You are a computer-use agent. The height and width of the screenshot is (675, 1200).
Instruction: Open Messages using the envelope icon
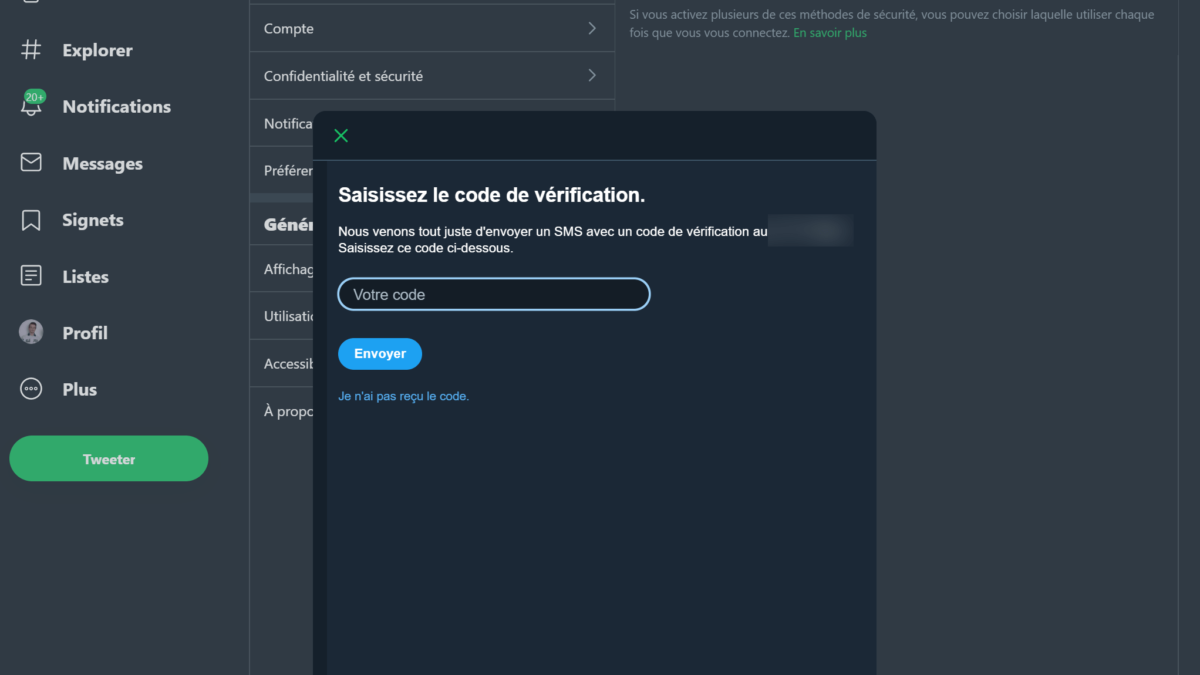tap(31, 162)
